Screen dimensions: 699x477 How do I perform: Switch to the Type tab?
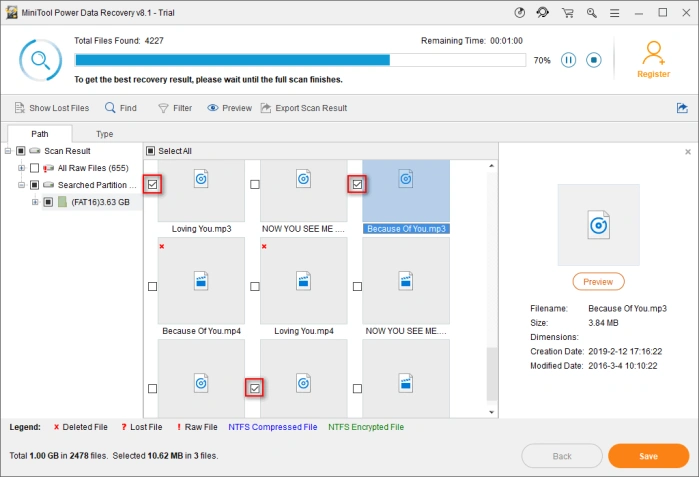[104, 134]
